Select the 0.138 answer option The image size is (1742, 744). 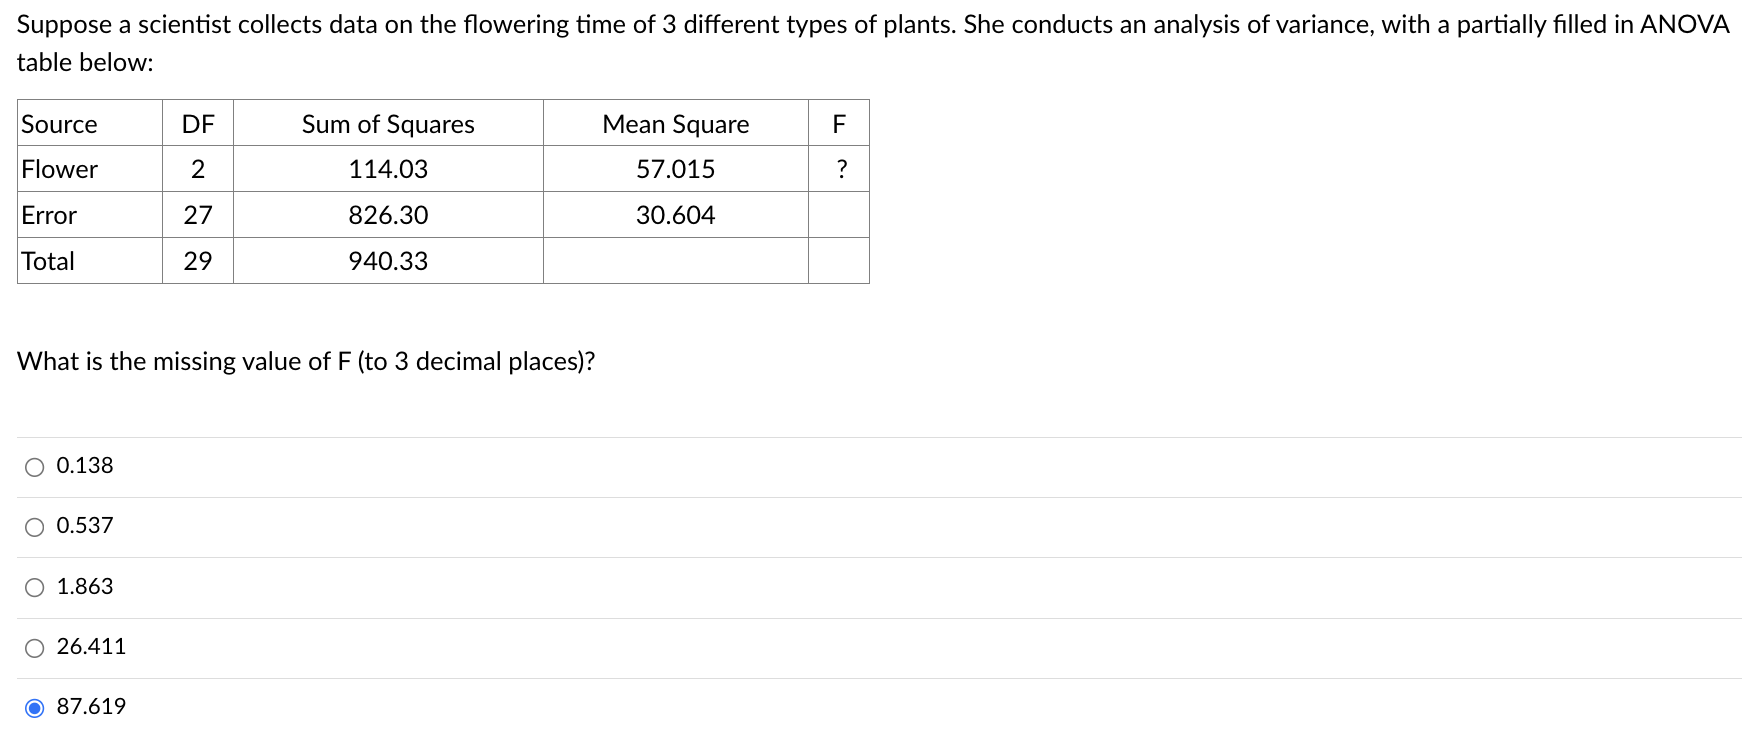pos(36,465)
